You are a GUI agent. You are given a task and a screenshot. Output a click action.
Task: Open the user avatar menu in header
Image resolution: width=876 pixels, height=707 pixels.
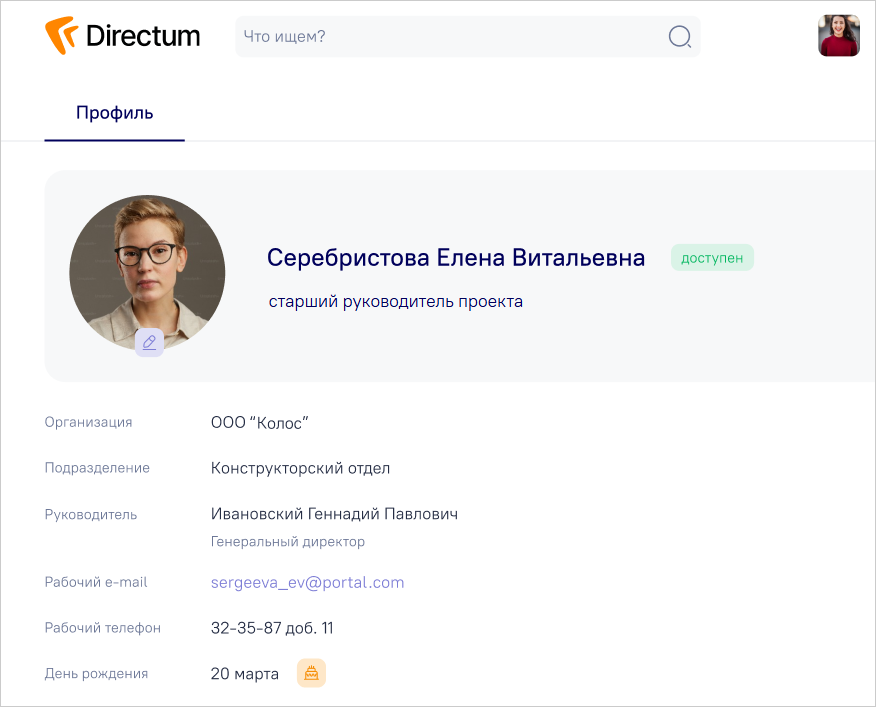[x=838, y=36]
